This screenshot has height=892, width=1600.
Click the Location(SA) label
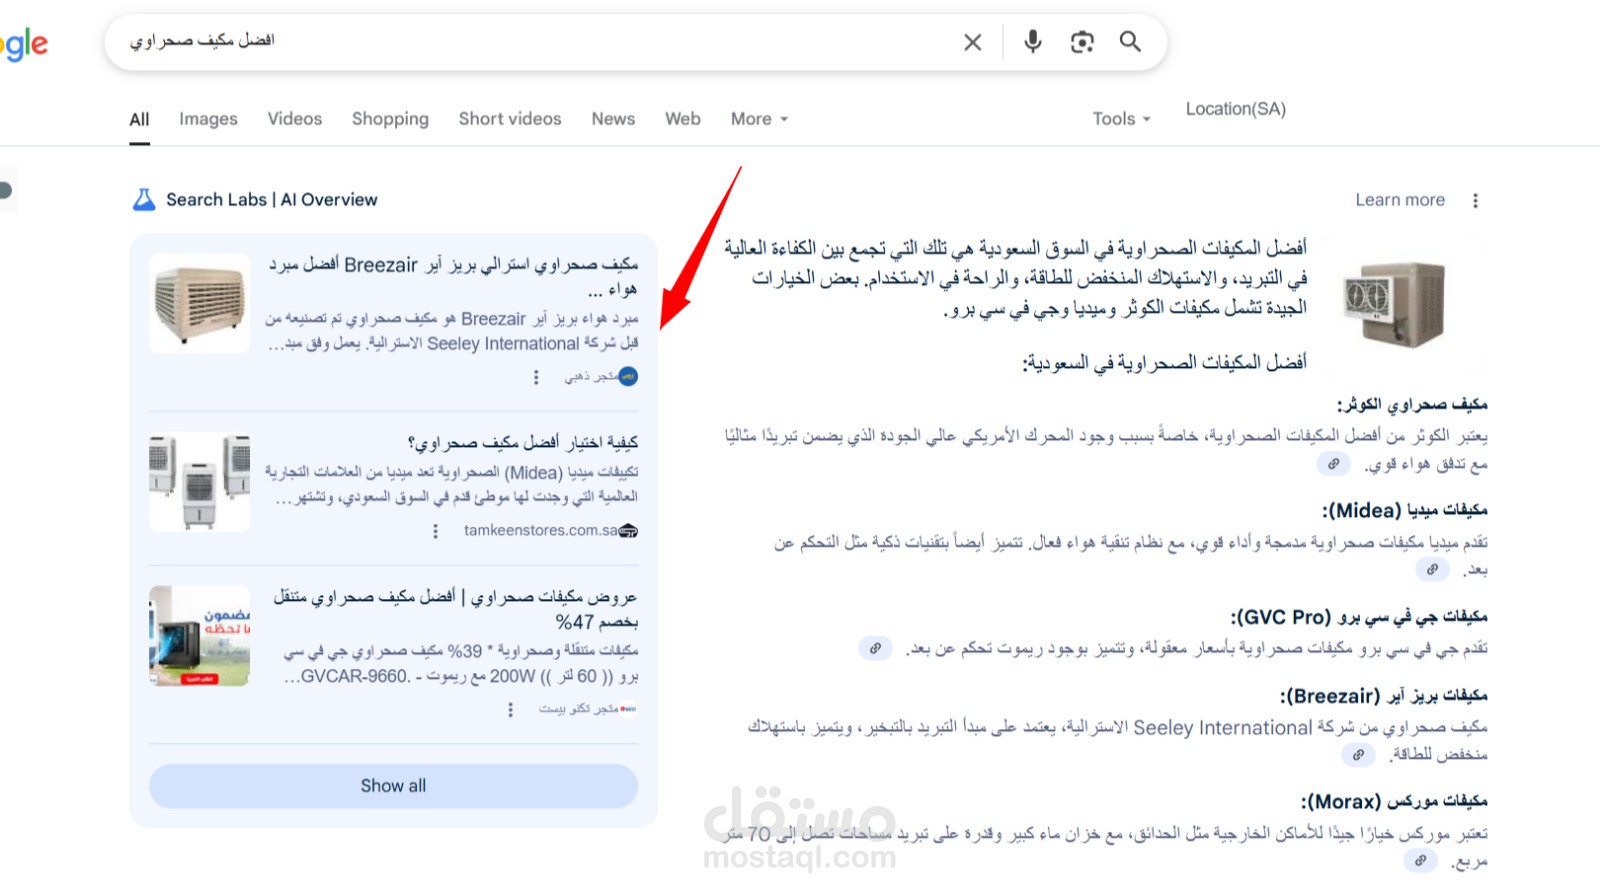click(1236, 109)
